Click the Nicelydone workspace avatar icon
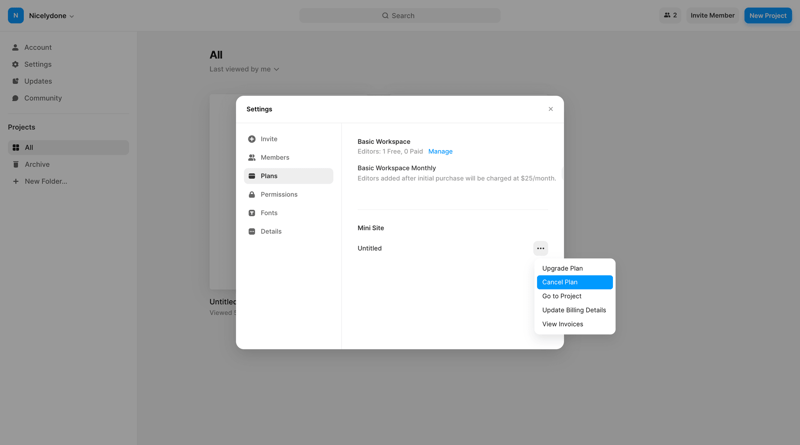The image size is (800, 445). pos(16,15)
